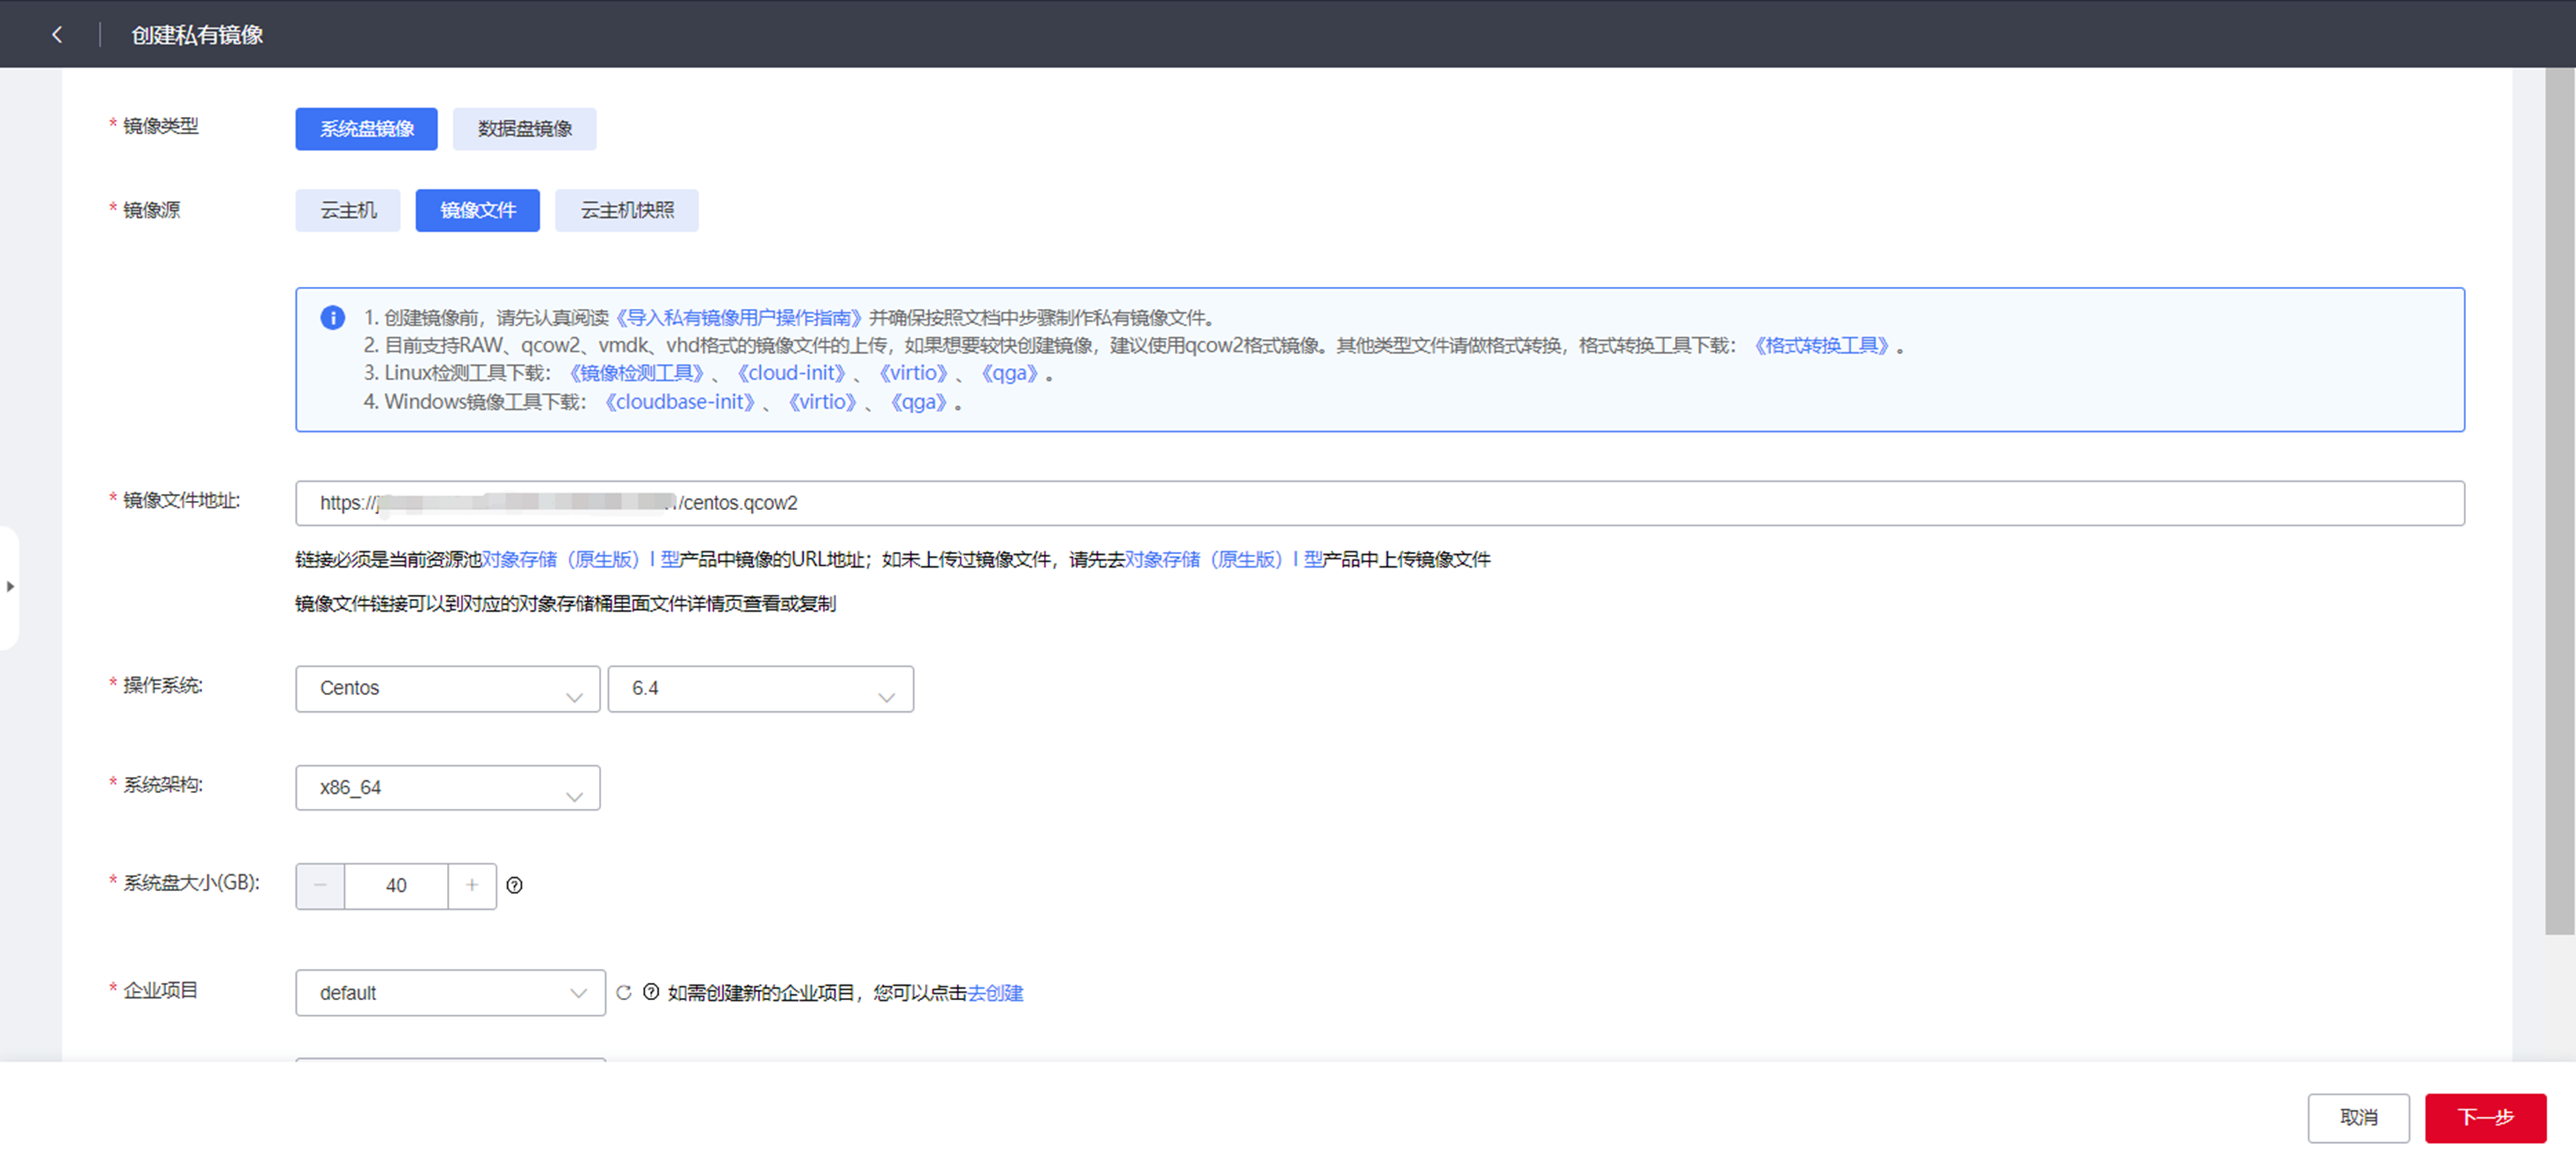Click the 下一步 button

pos(2484,1117)
